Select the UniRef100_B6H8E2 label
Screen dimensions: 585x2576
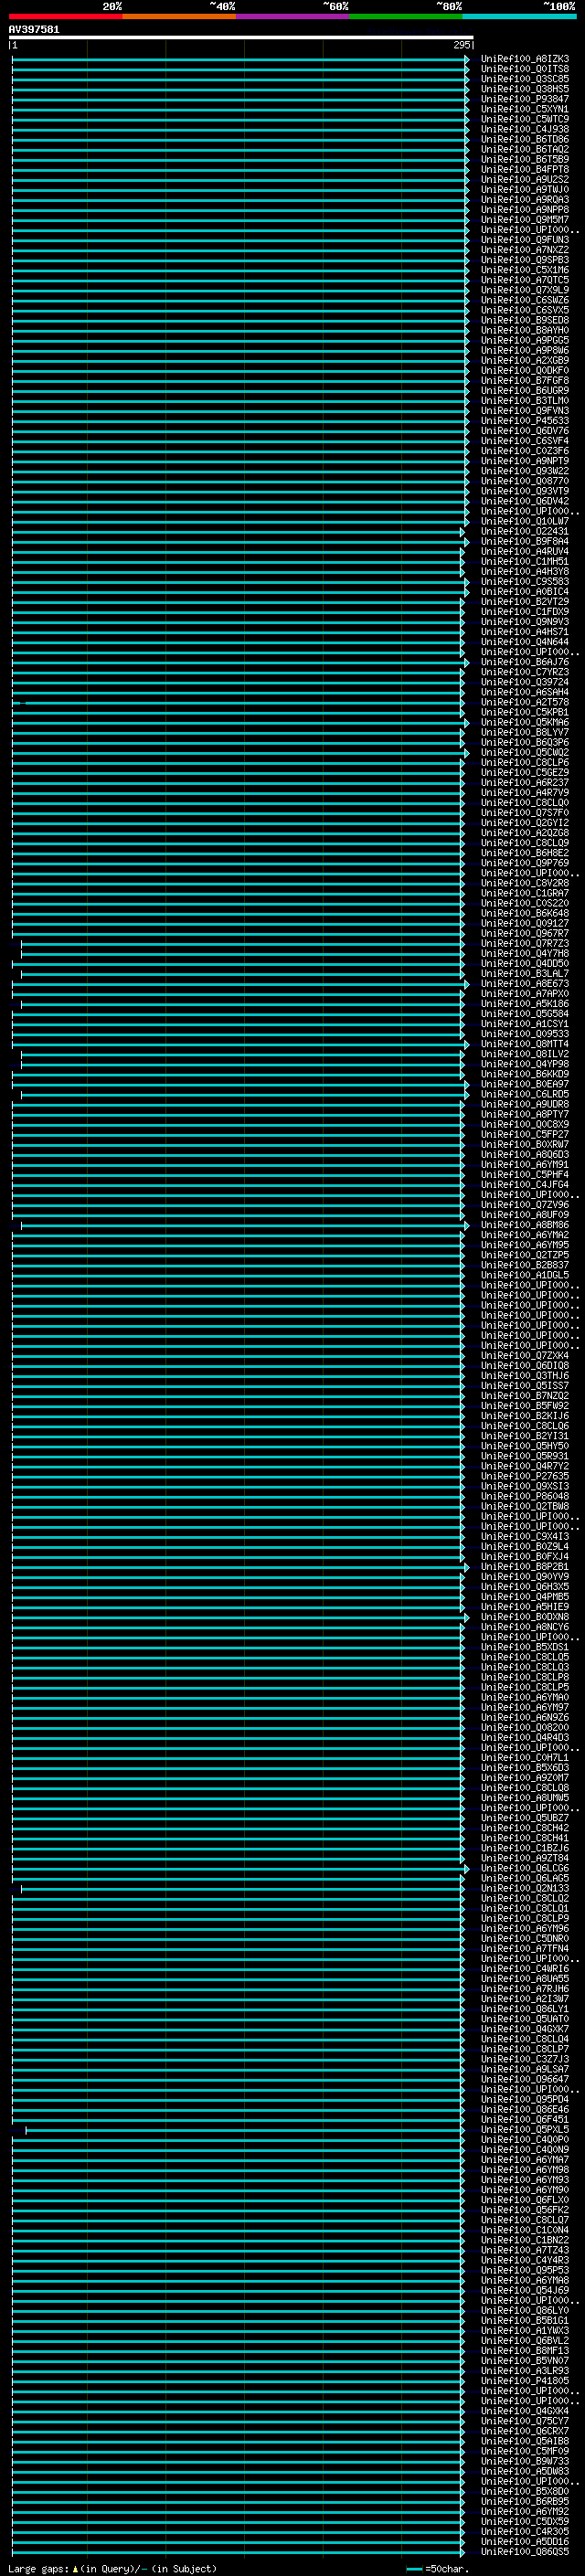click(x=525, y=853)
